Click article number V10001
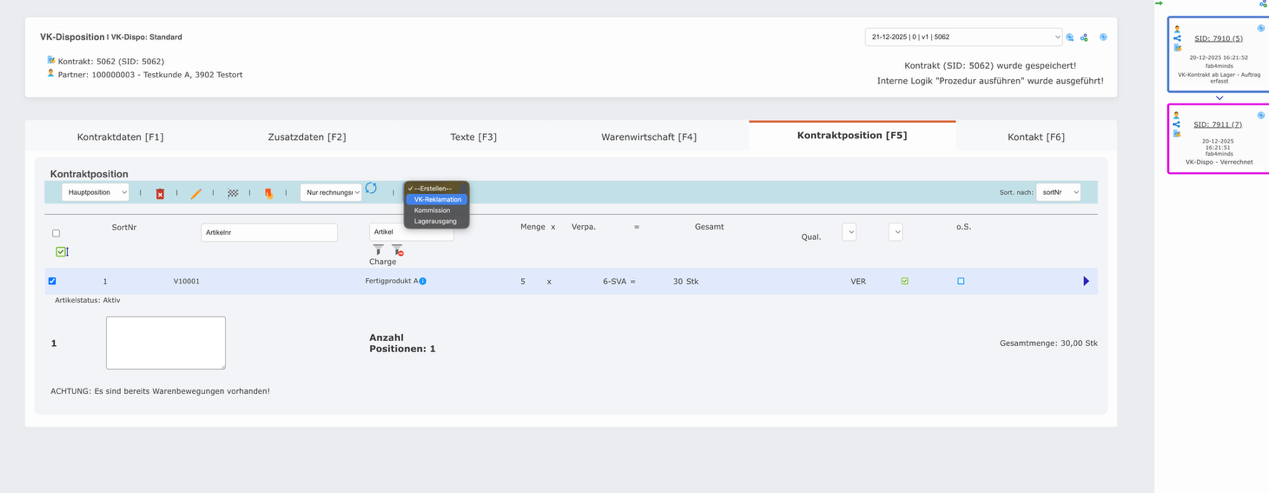 pos(186,281)
